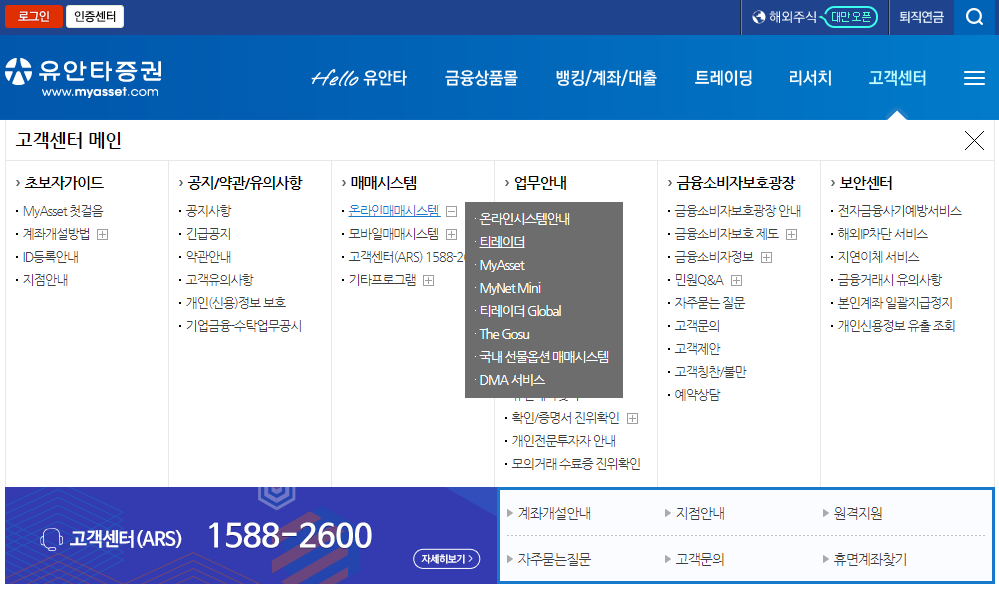Go to ID등록안내
This screenshot has width=999, height=589.
(50, 257)
